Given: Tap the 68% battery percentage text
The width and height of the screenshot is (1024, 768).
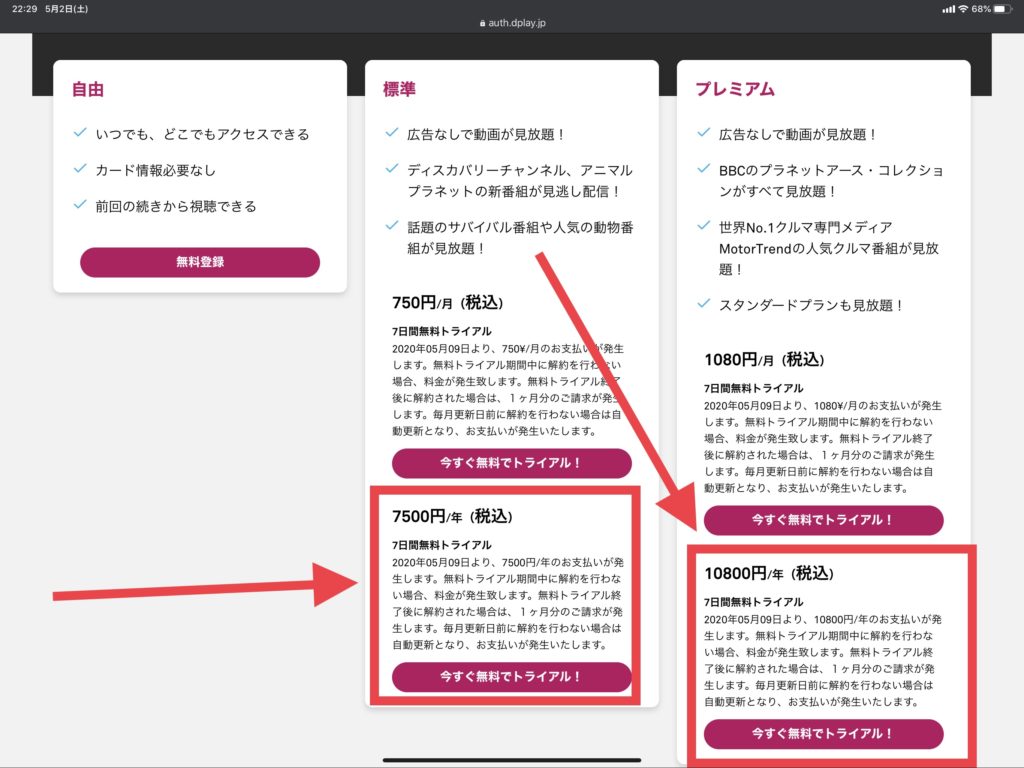Looking at the screenshot, I should tap(981, 8).
